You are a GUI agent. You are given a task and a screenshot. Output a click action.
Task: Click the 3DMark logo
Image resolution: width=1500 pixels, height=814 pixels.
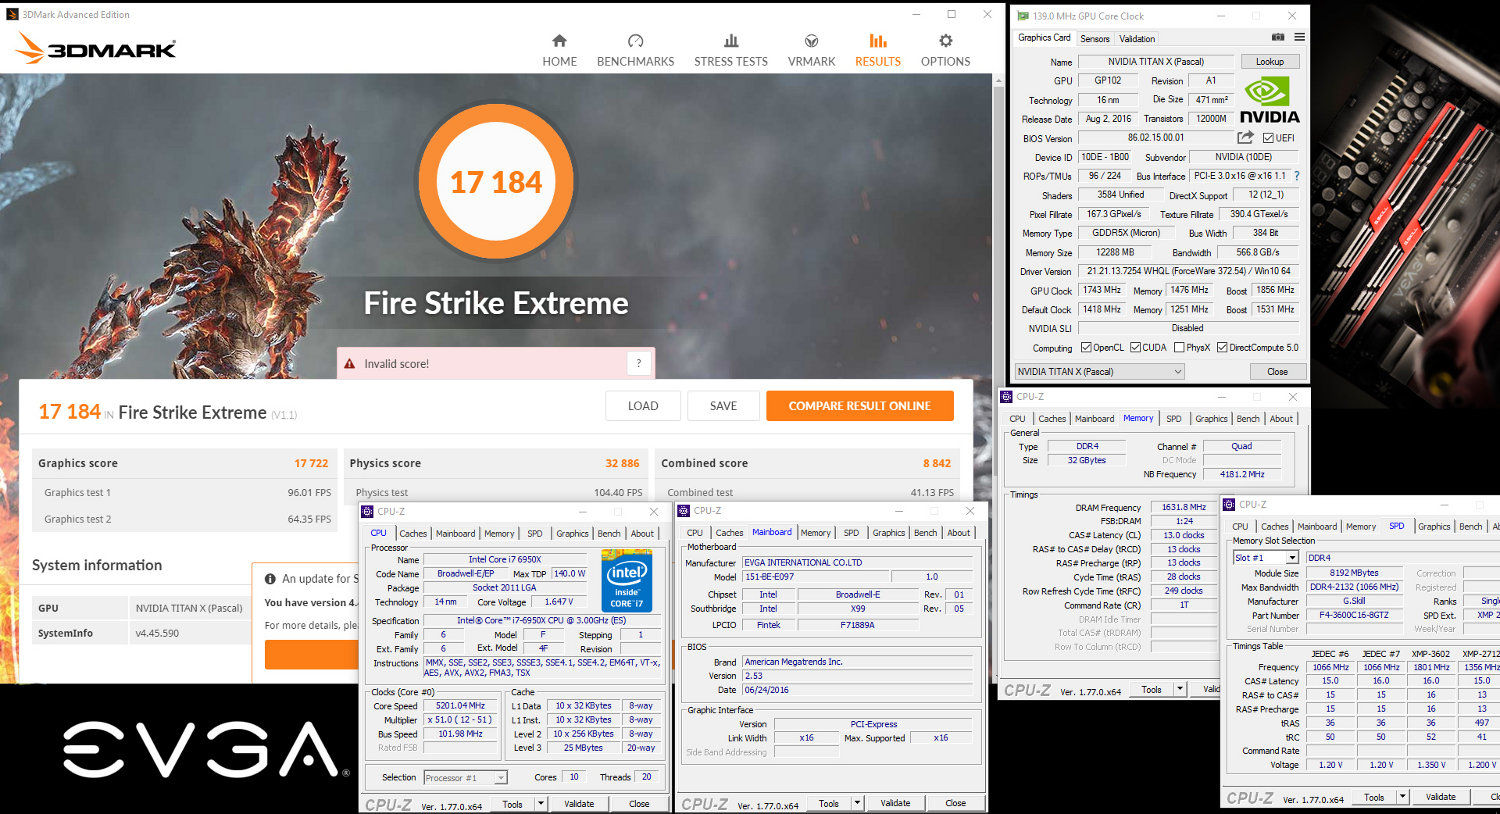coord(96,48)
